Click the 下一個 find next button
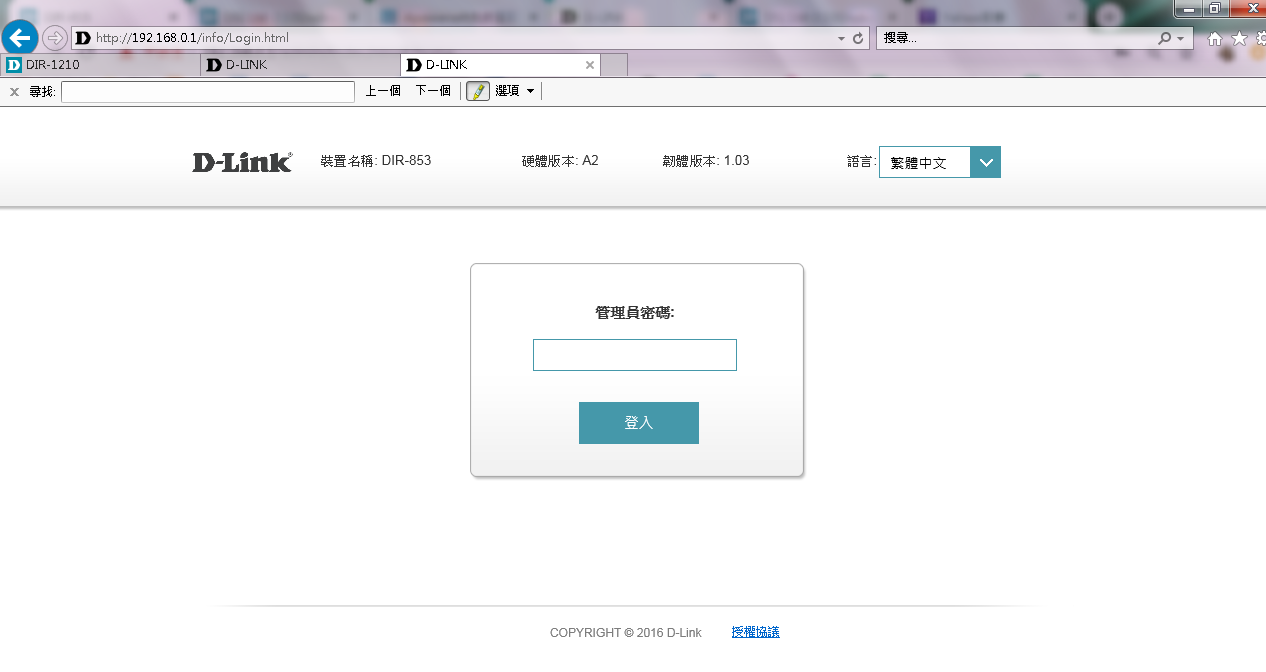Viewport: 1266px width, 672px height. tap(433, 91)
